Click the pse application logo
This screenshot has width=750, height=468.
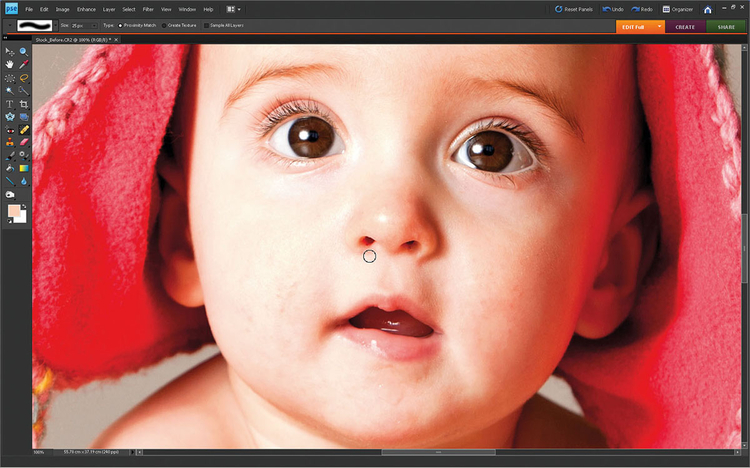pyautogui.click(x=11, y=9)
